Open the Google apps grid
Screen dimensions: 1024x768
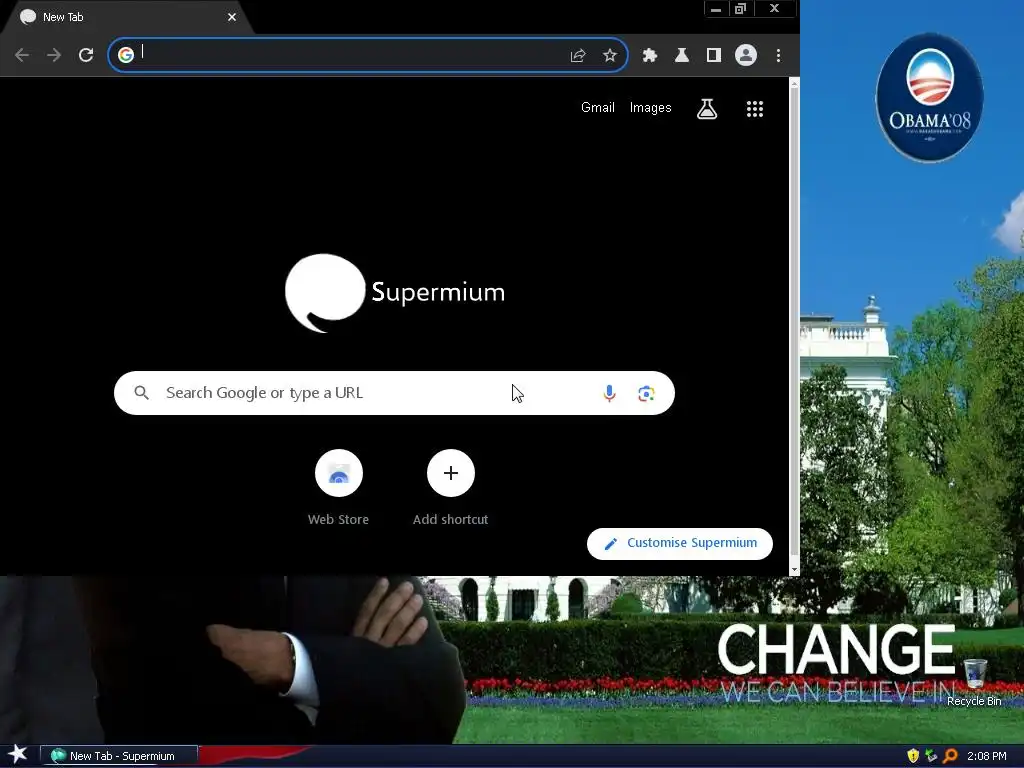pos(755,109)
